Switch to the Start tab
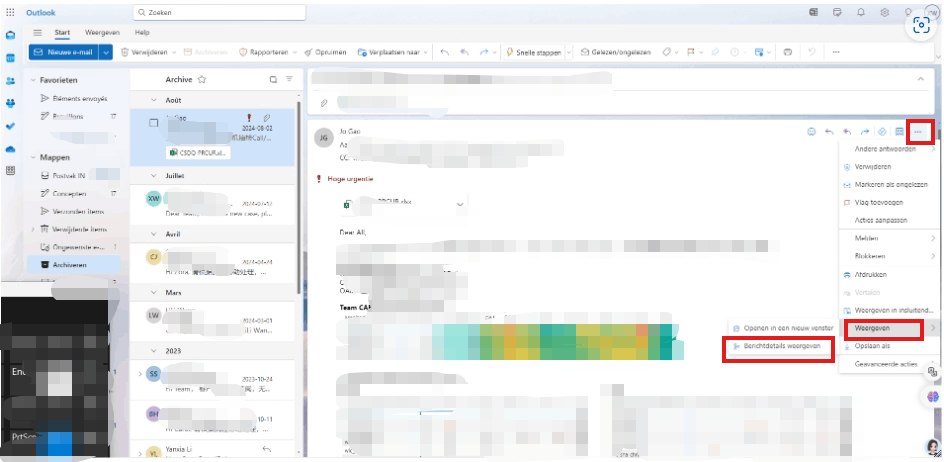Viewport: 944px width, 462px height. (62, 33)
